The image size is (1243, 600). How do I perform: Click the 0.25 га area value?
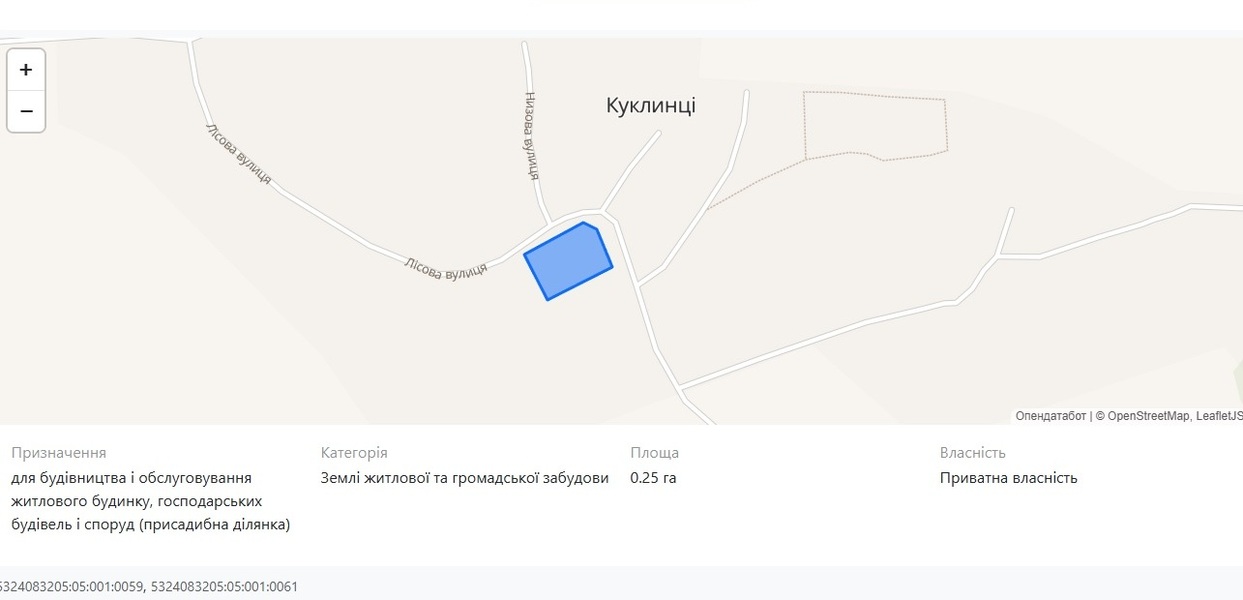coord(653,478)
